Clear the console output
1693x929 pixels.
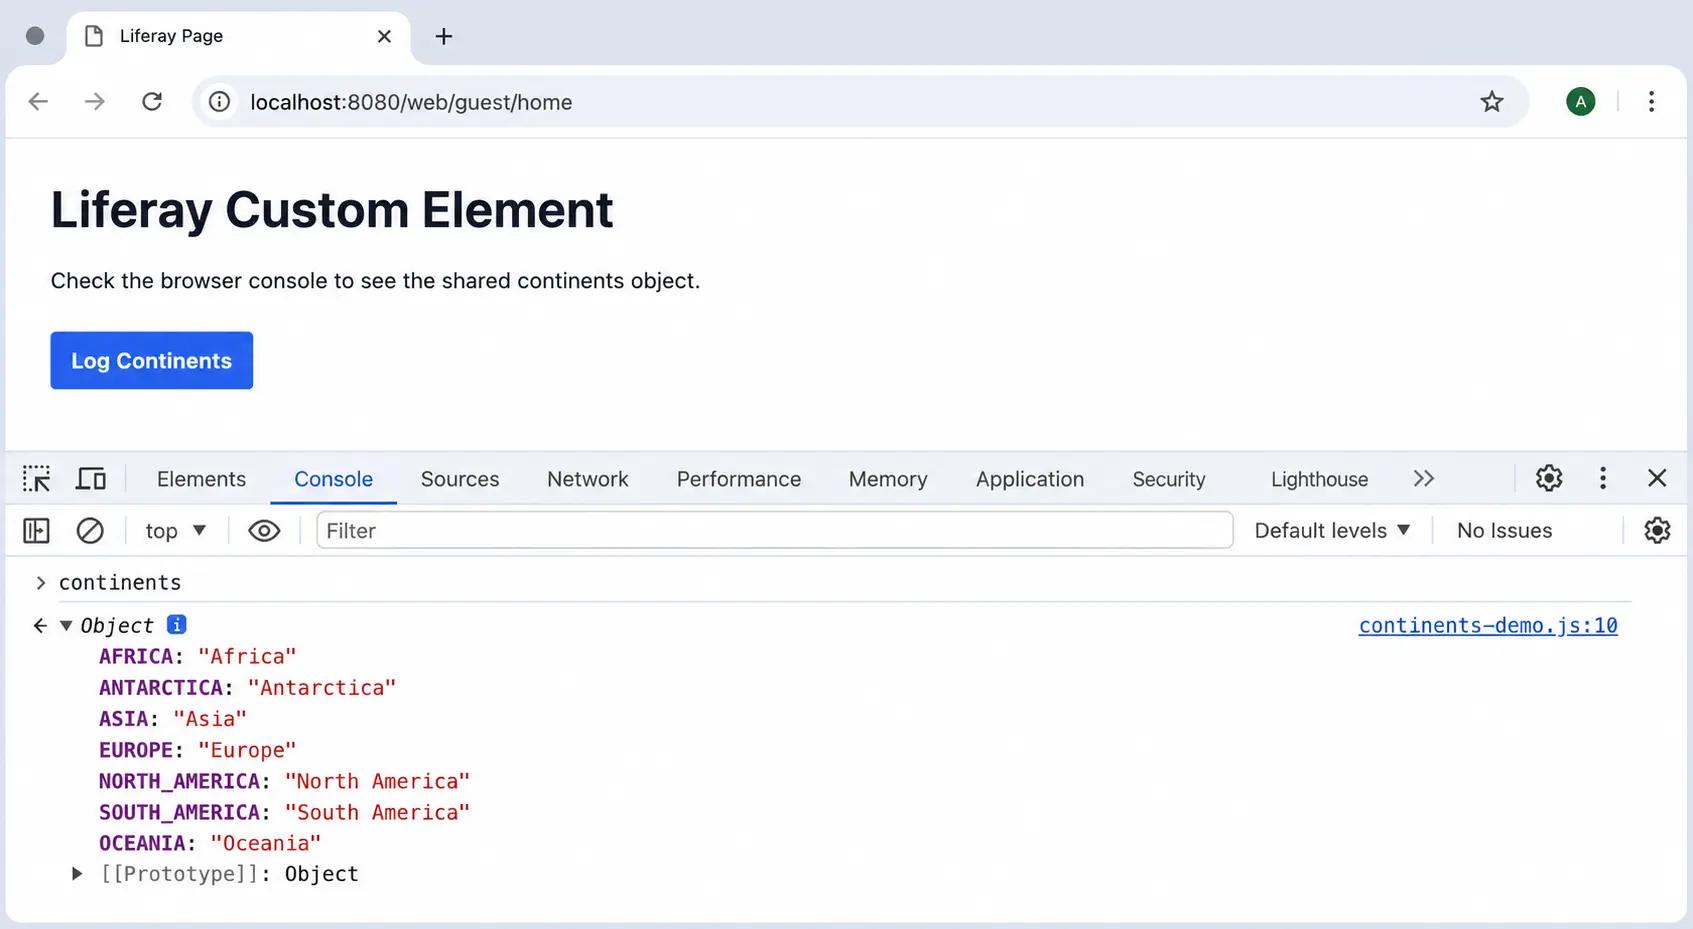click(90, 530)
